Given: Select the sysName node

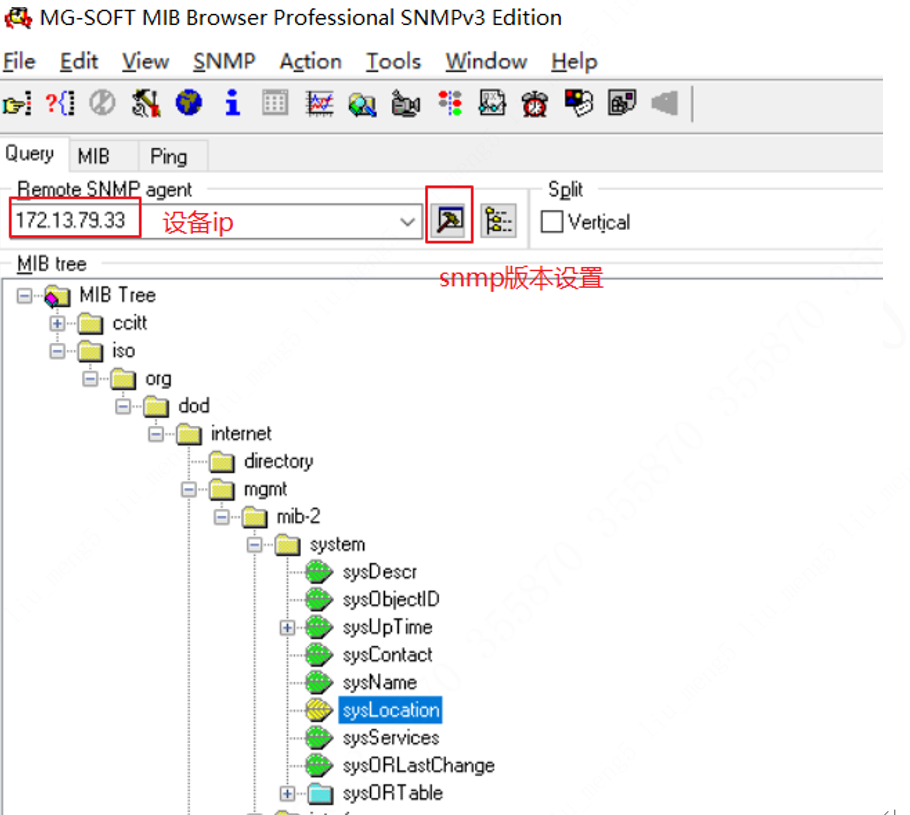Looking at the screenshot, I should tap(380, 683).
